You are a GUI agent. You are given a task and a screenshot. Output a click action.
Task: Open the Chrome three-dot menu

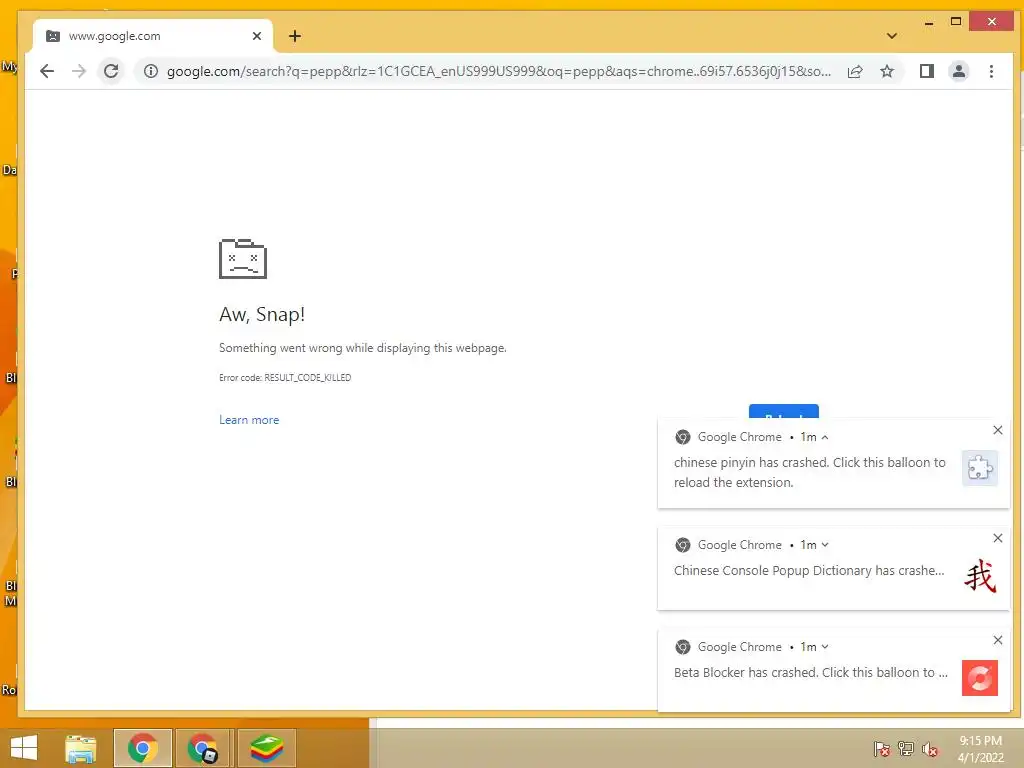(991, 71)
